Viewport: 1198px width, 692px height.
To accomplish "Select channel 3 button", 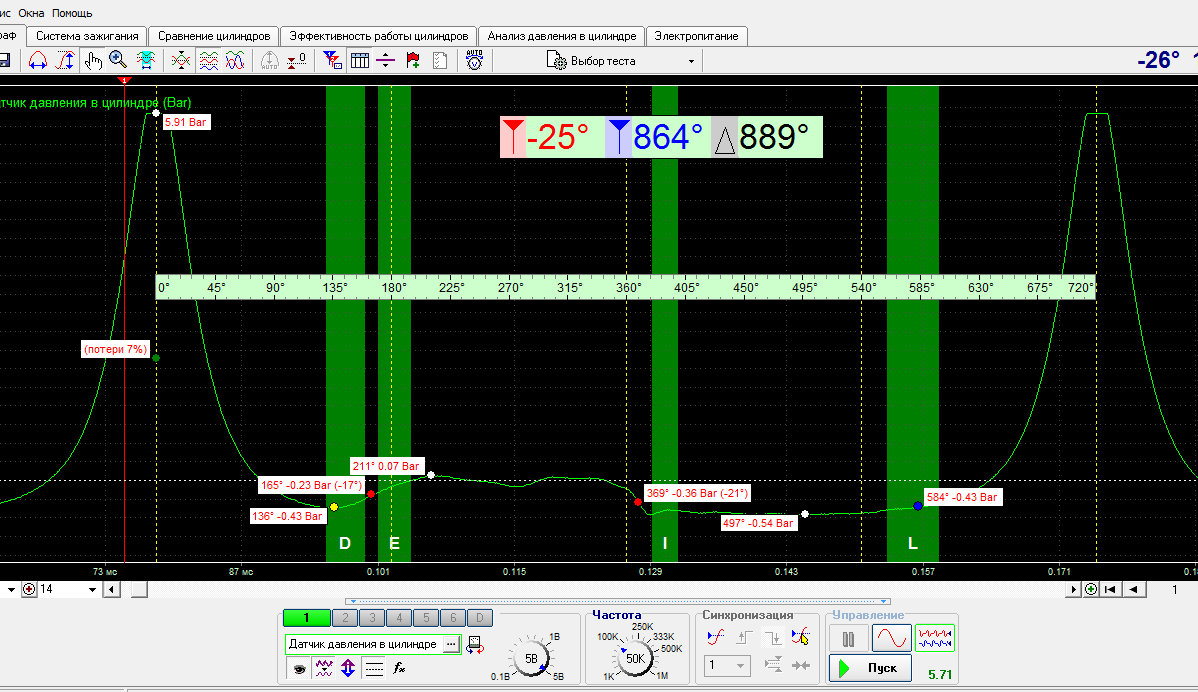I will [x=372, y=618].
